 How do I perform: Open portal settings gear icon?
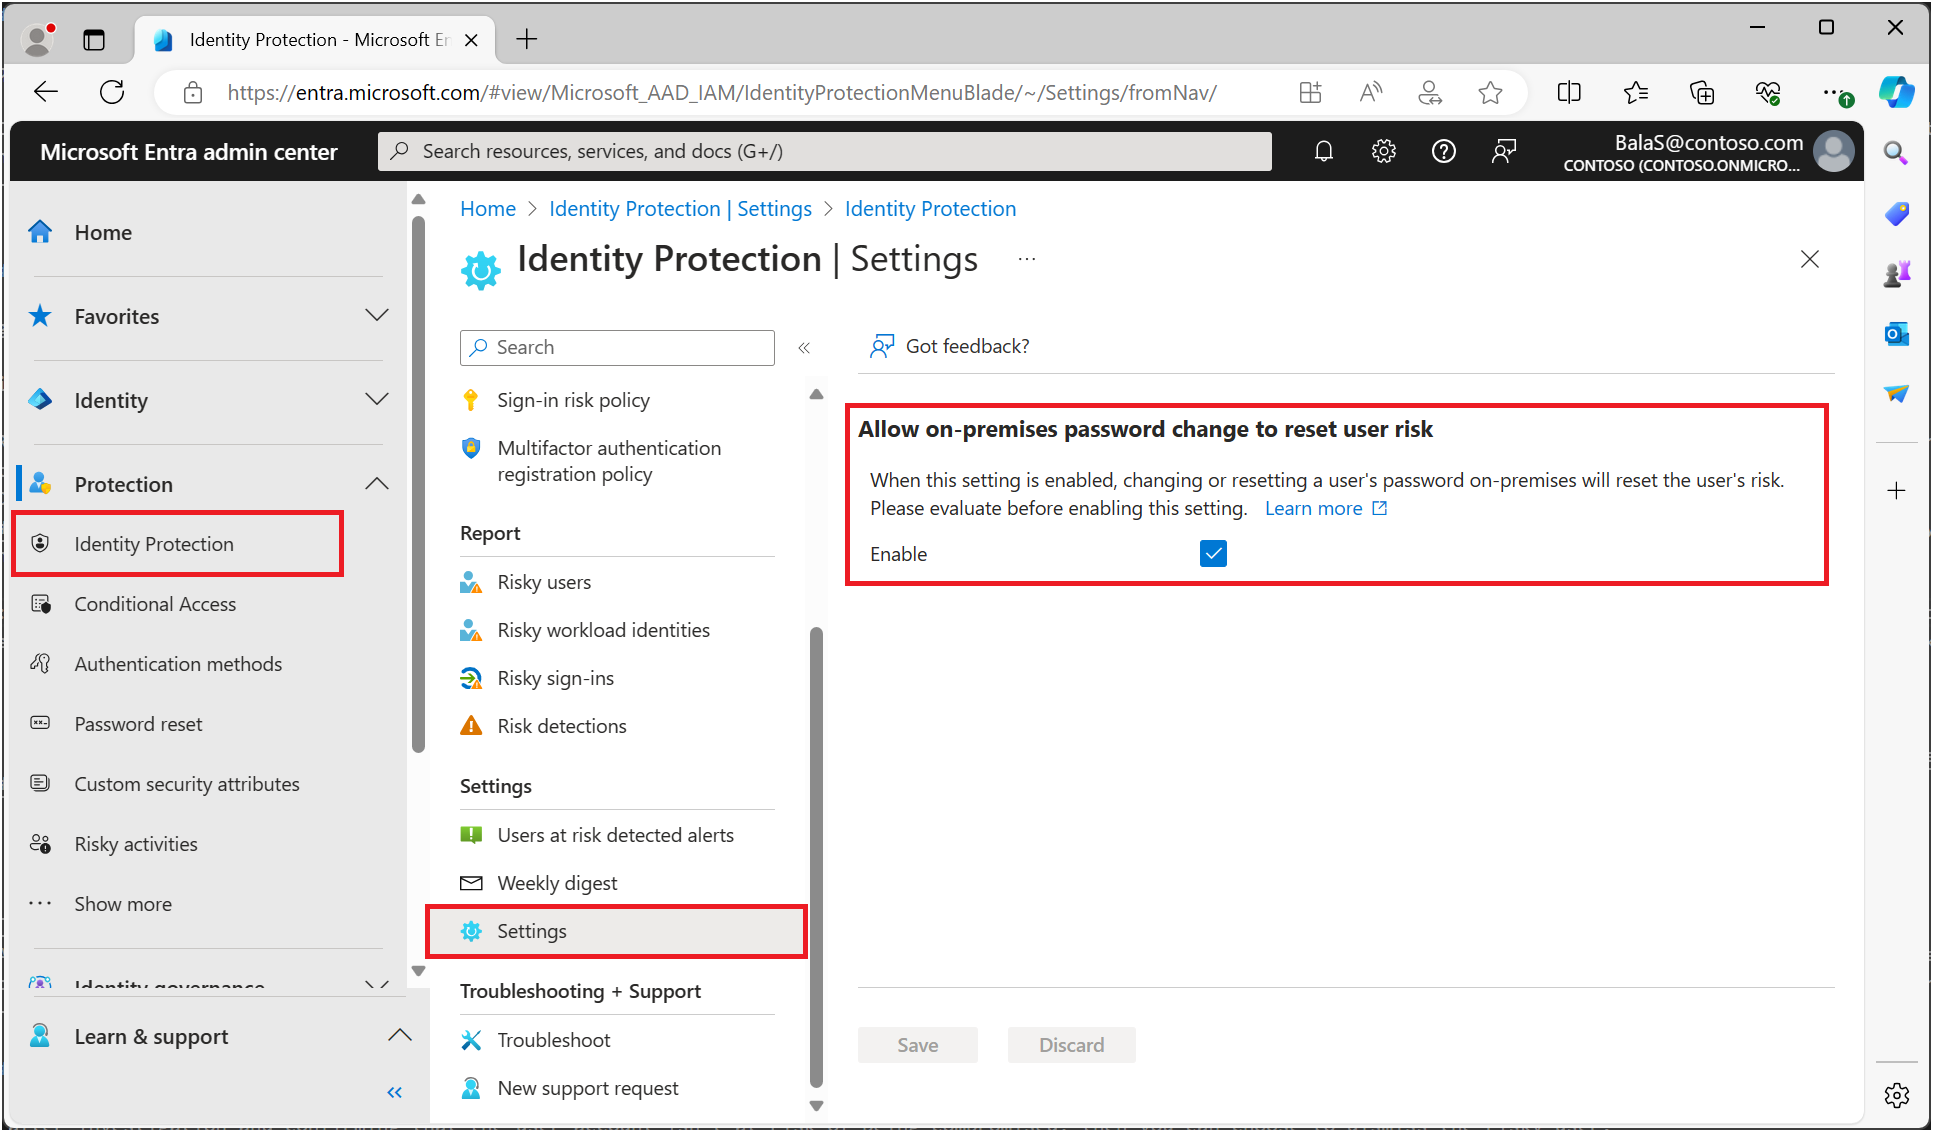click(x=1383, y=151)
